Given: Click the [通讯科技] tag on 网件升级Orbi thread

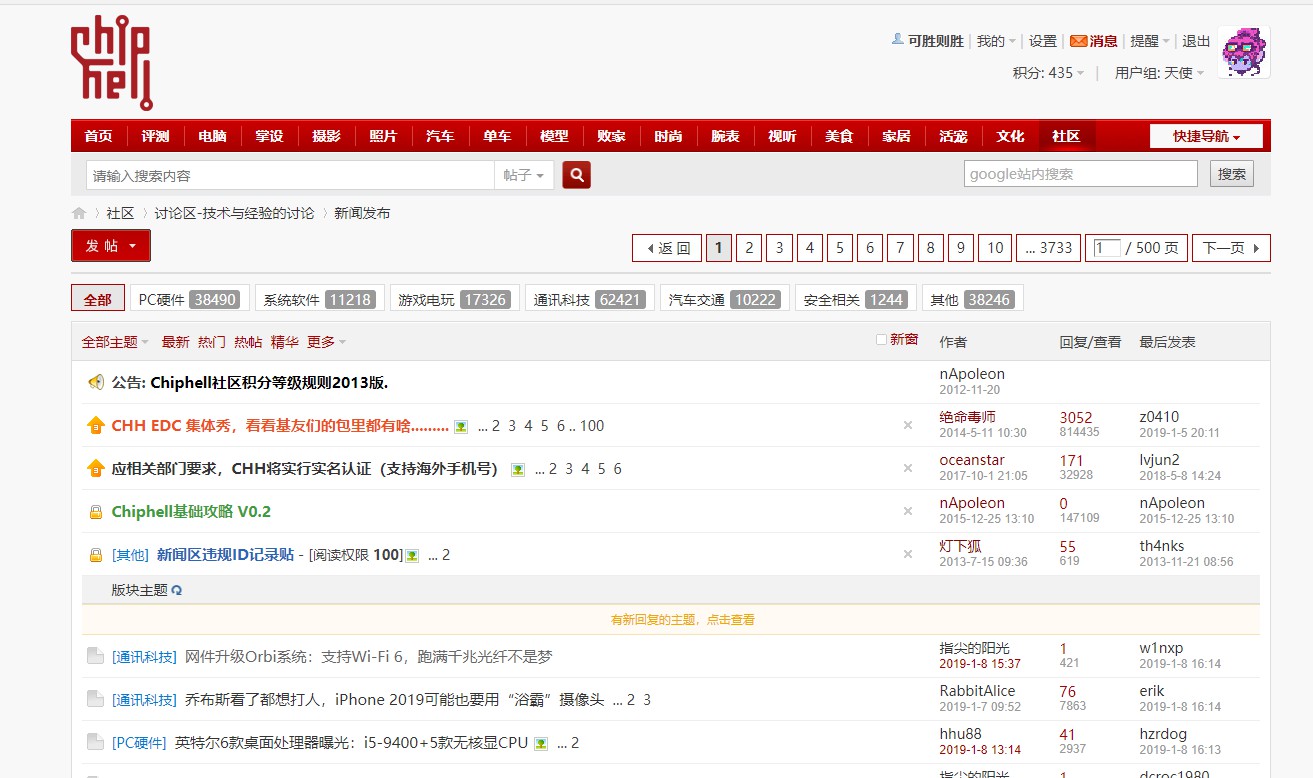Looking at the screenshot, I should point(144,657).
